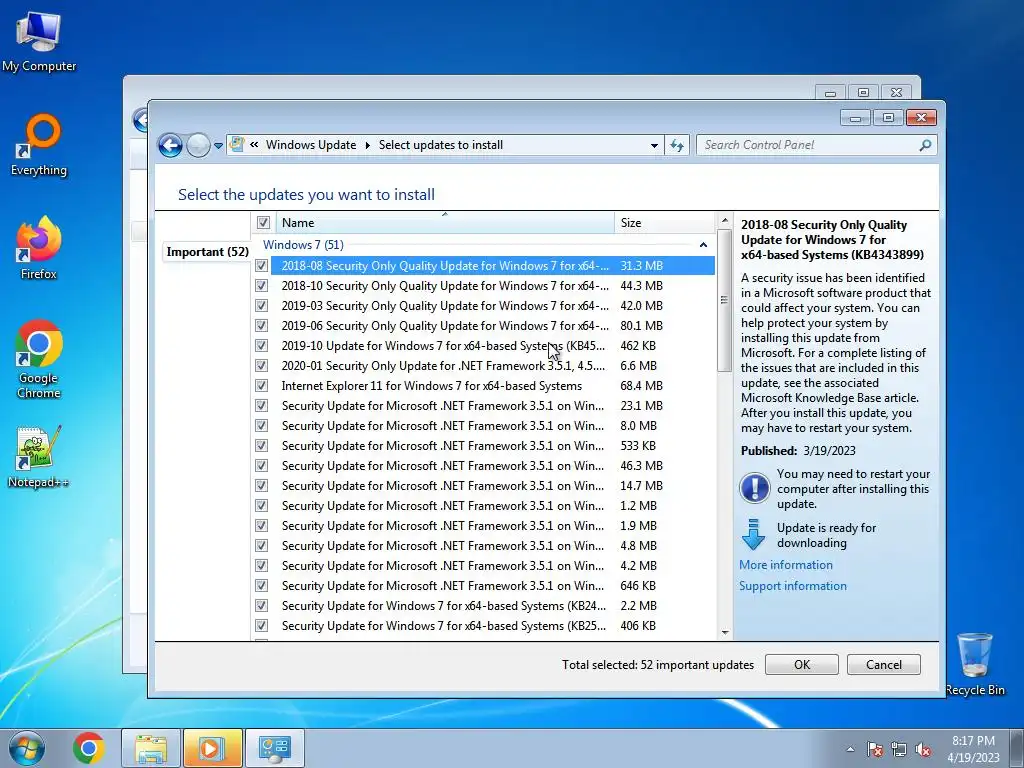Open Windows Update breadcrumb arrow
Viewport: 1024px width, 768px height.
[367, 145]
